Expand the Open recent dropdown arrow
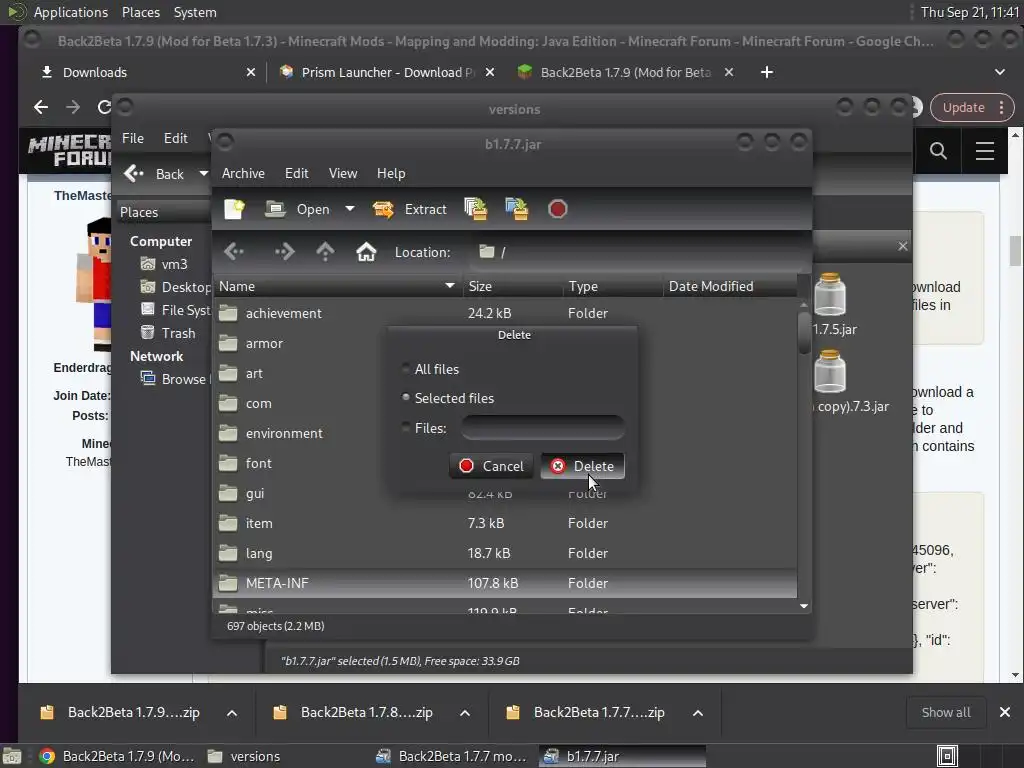The width and height of the screenshot is (1024, 768). [x=350, y=209]
